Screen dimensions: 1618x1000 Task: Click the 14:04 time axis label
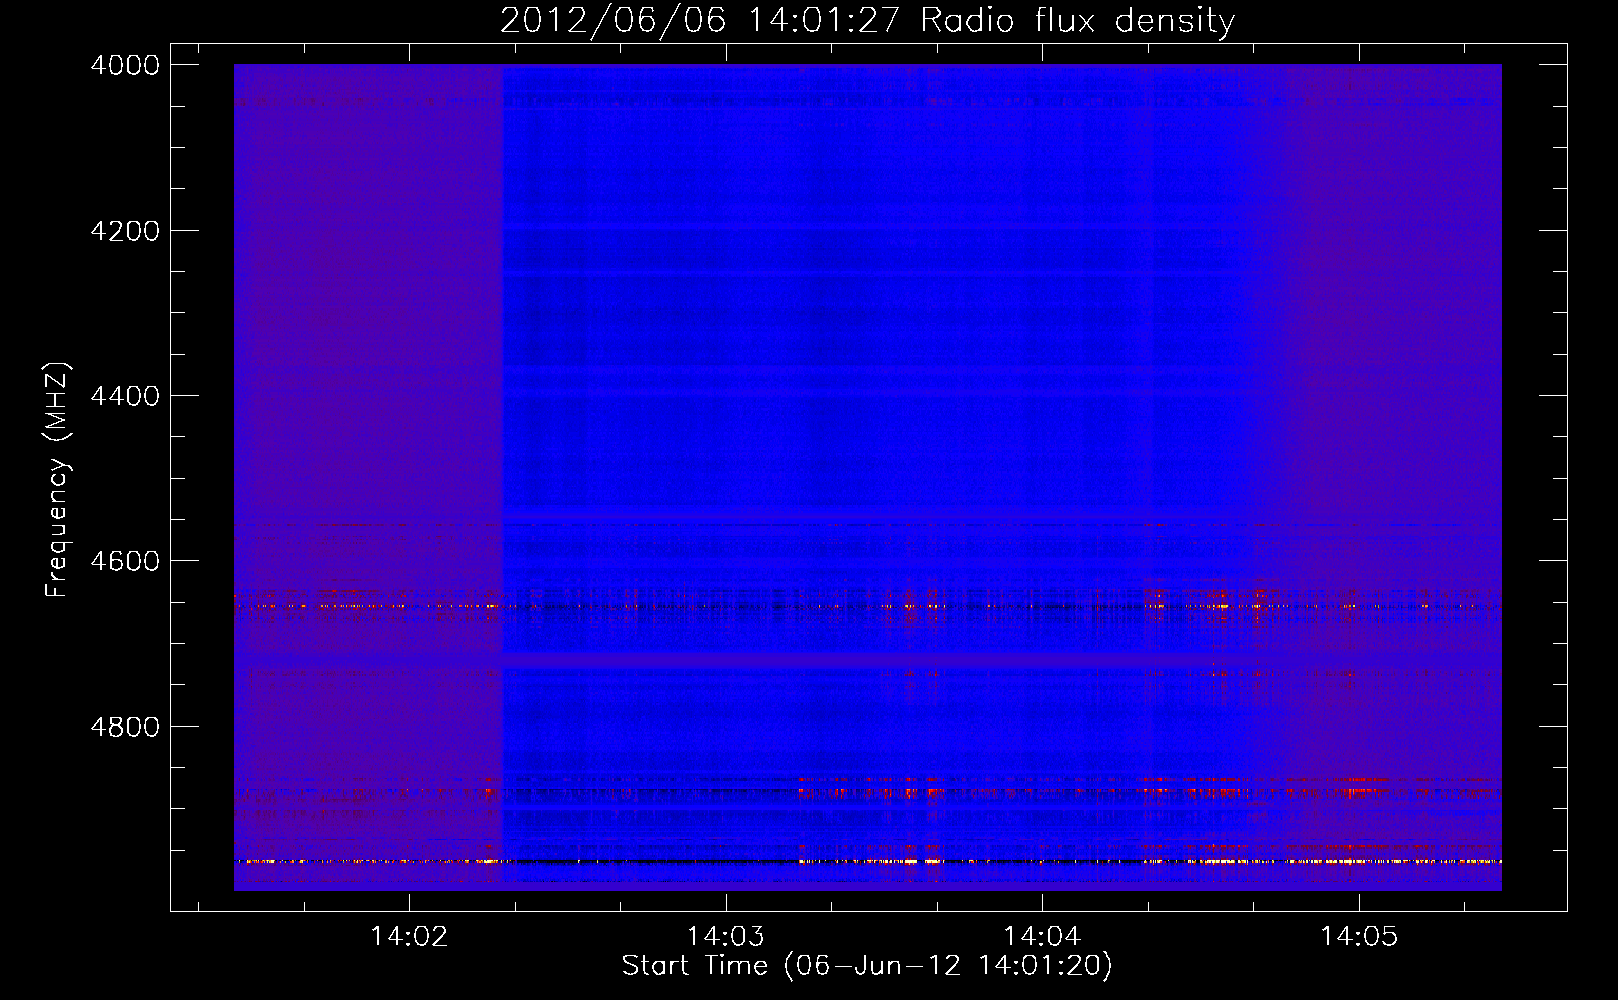1042,937
